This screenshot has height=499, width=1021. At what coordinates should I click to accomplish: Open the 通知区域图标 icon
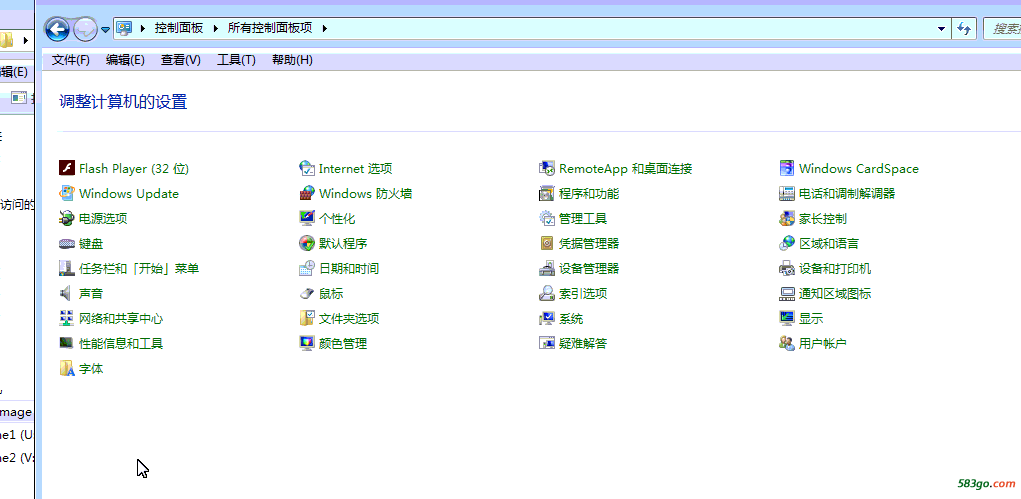[787, 293]
